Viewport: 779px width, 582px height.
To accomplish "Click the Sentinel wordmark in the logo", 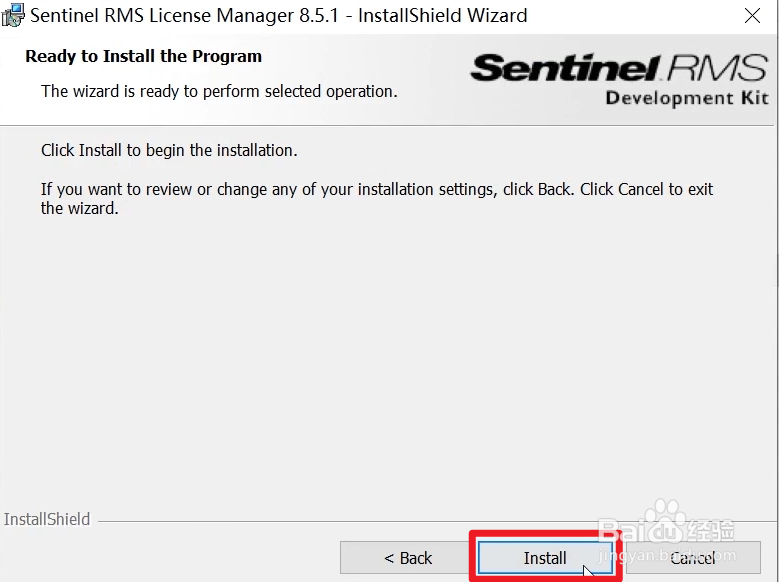I will point(565,68).
